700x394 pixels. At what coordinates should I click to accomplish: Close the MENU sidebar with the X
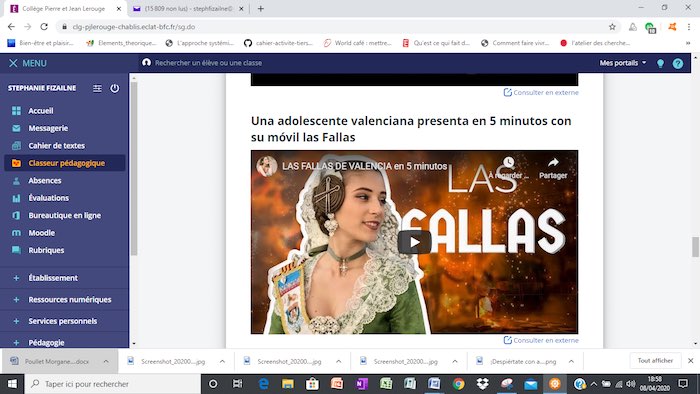click(13, 63)
